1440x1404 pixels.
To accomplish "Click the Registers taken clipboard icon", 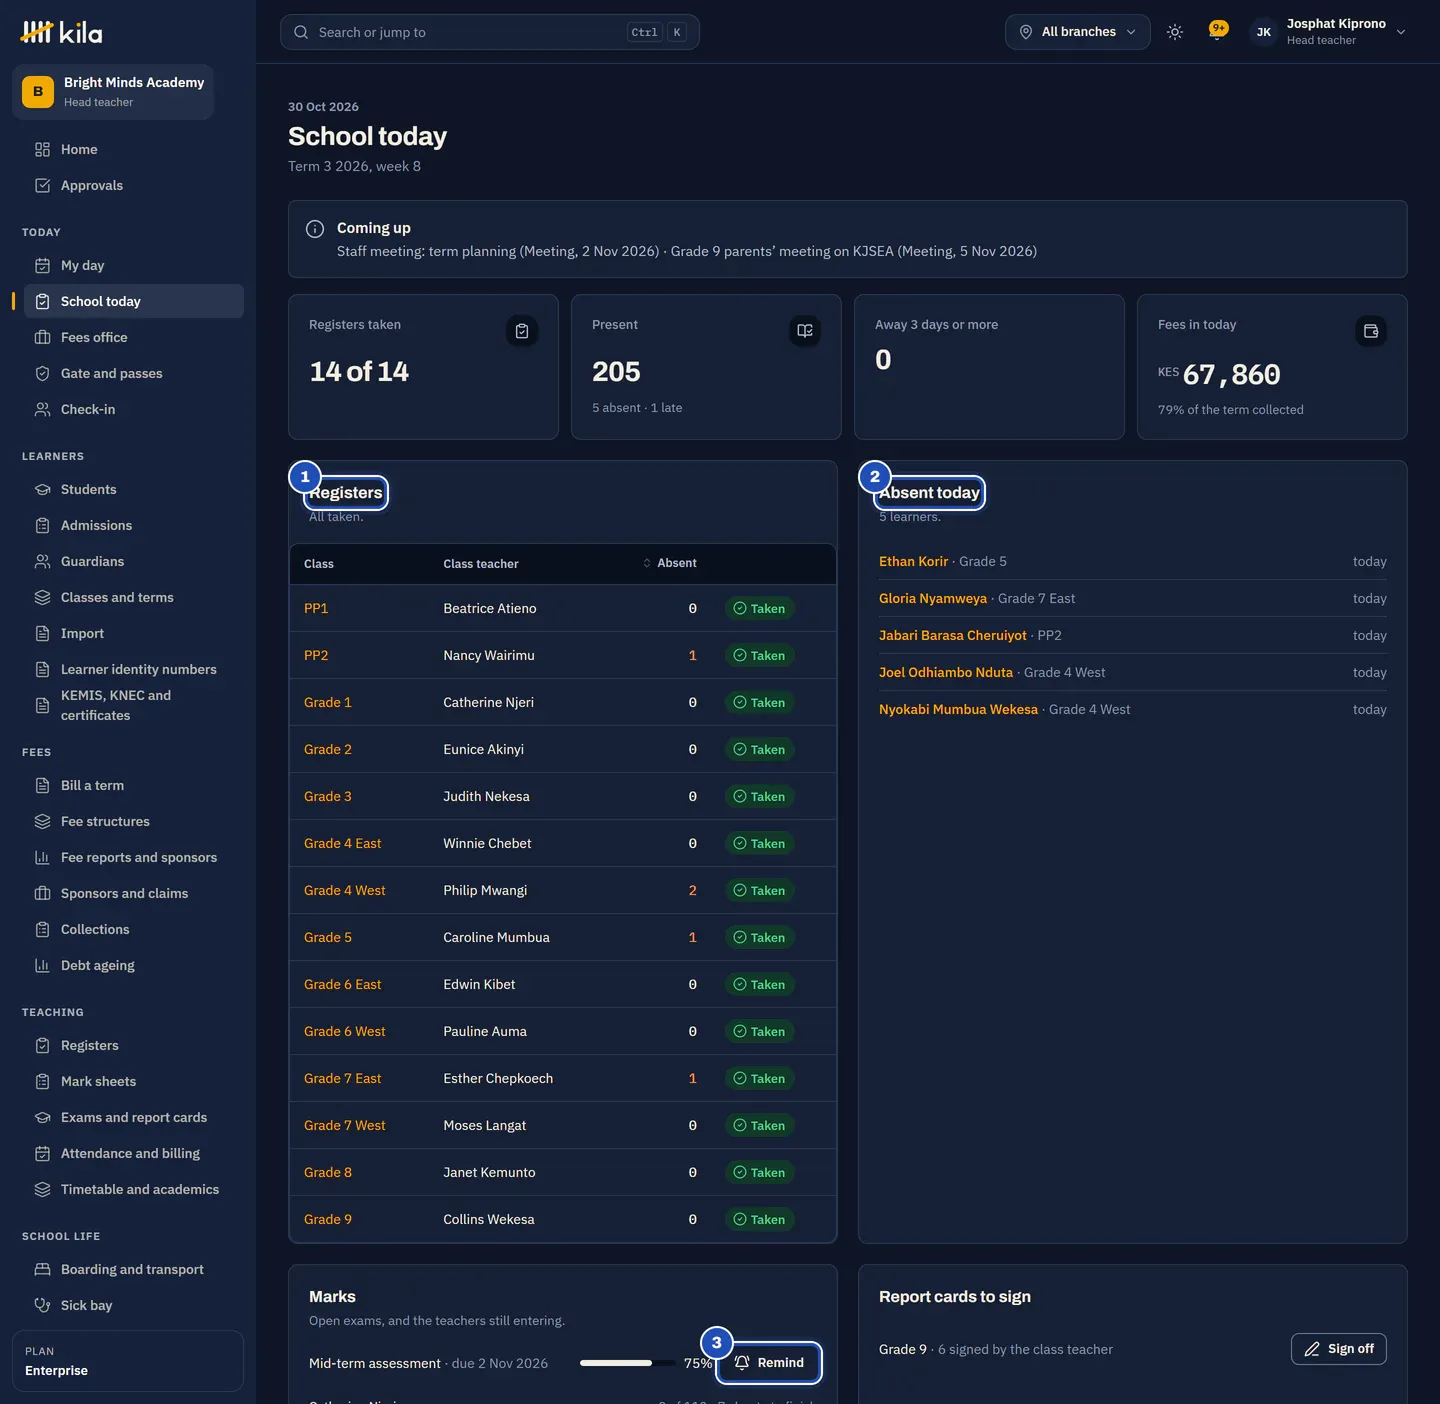I will click(x=522, y=331).
